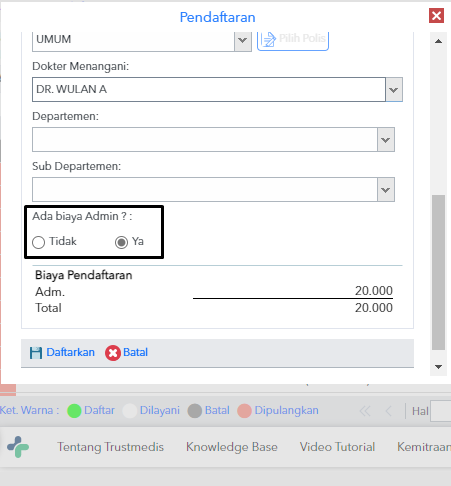Expand the Dokter Menangani dropdown
451x486 pixels.
[394, 90]
